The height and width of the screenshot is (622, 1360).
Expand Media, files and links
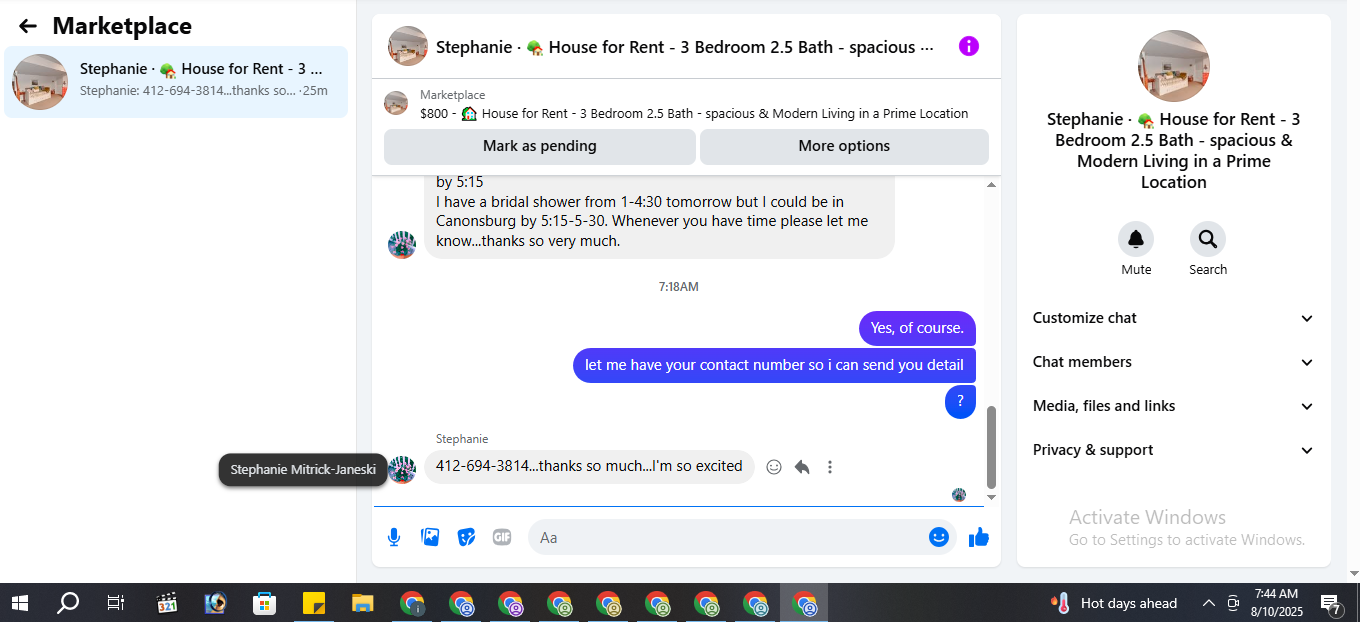1173,406
